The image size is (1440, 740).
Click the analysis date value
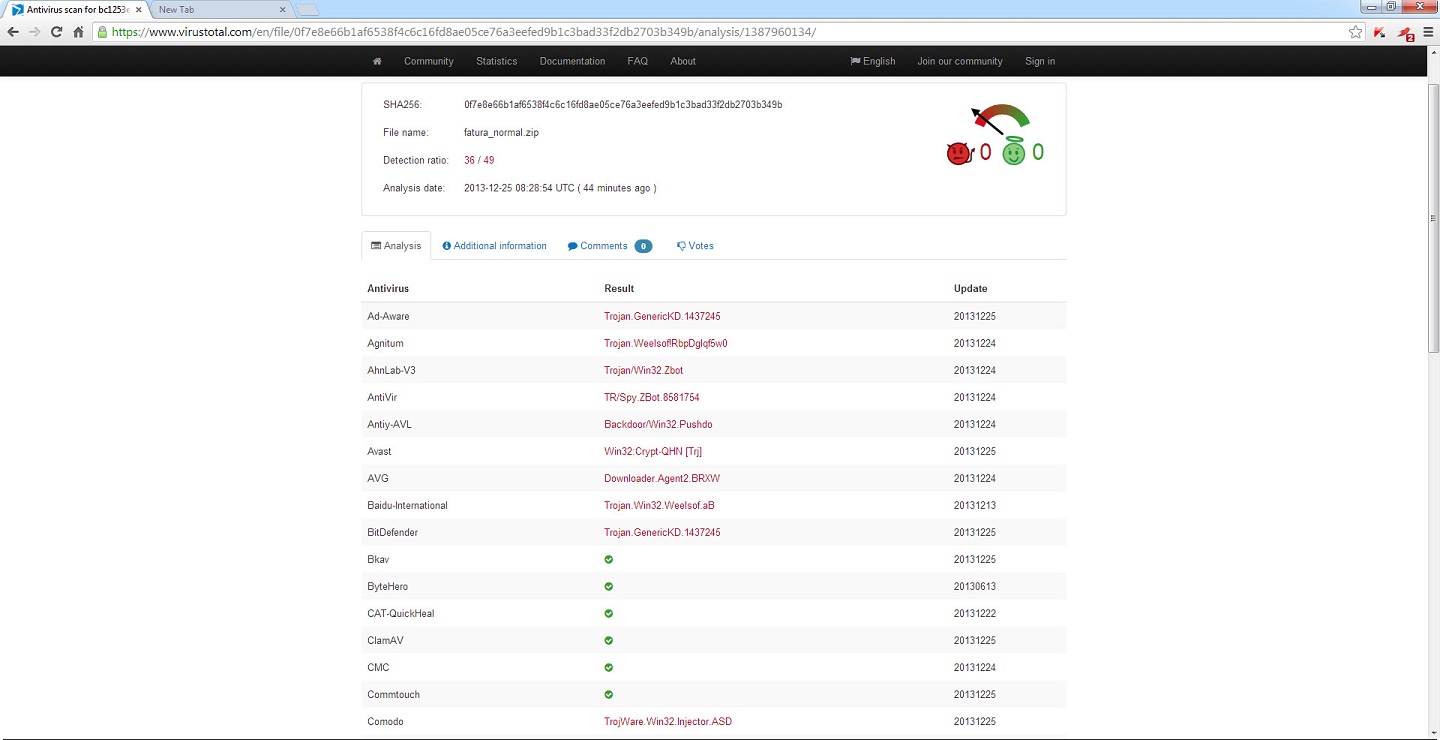pos(560,188)
